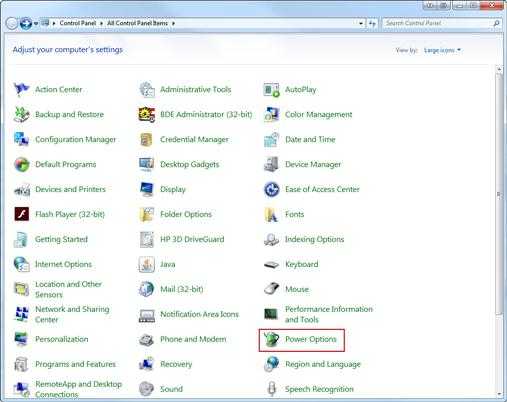Click the Speech Recognition microphone icon
The width and height of the screenshot is (507, 402).
[x=271, y=389]
